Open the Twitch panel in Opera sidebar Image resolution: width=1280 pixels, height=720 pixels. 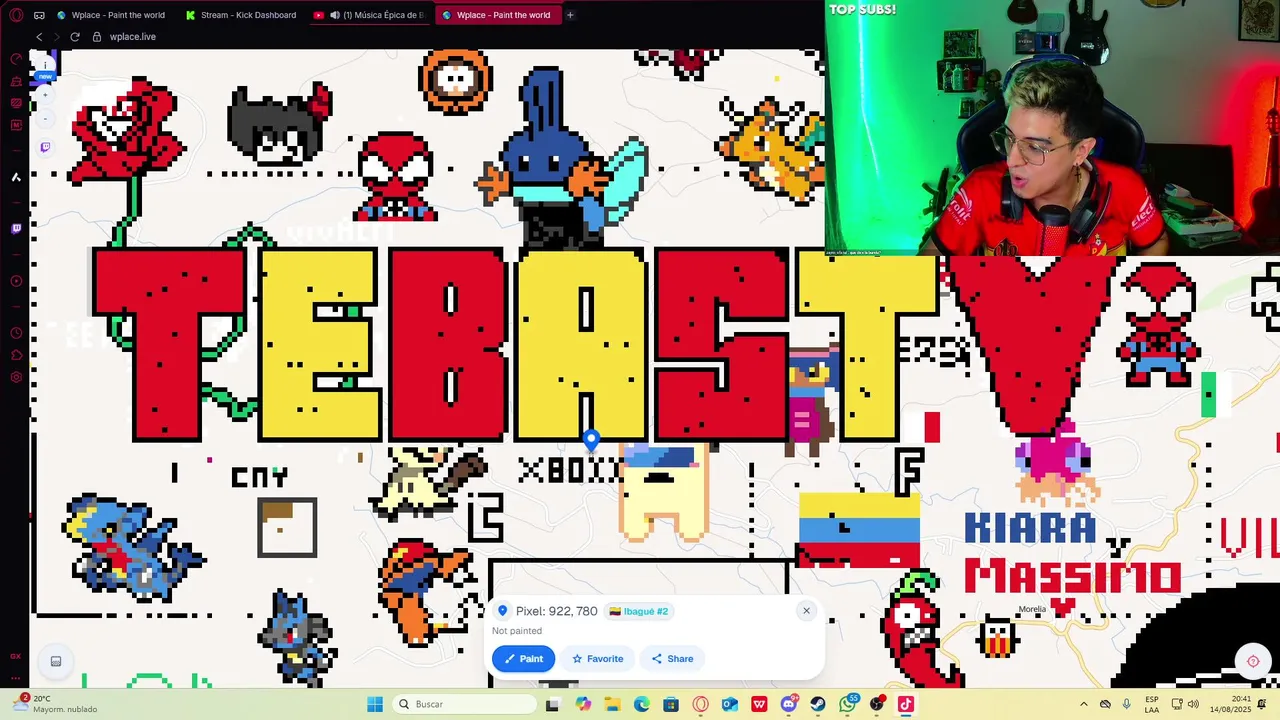(x=16, y=229)
